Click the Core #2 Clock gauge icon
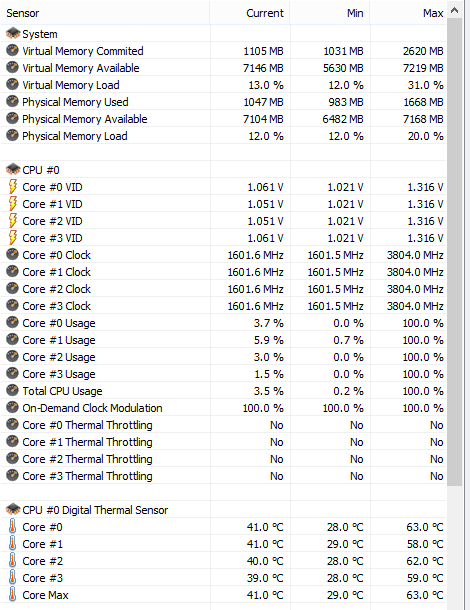The width and height of the screenshot is (470, 610). 12,289
